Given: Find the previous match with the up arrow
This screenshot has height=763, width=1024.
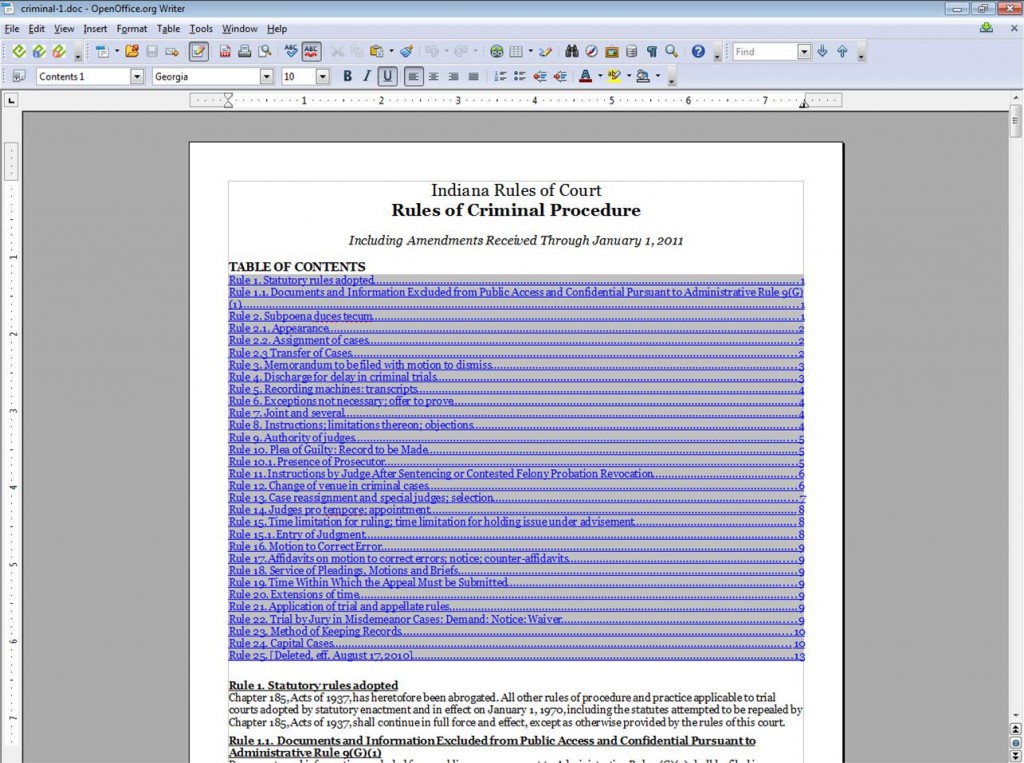Looking at the screenshot, I should tap(842, 51).
